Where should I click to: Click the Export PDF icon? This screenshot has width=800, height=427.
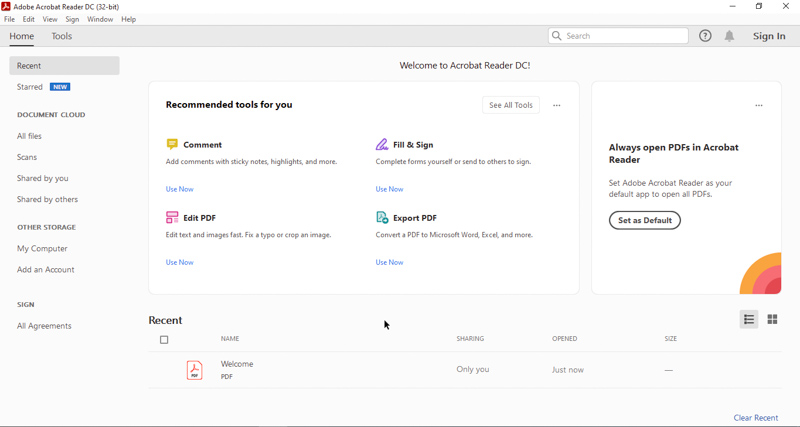[x=382, y=217]
